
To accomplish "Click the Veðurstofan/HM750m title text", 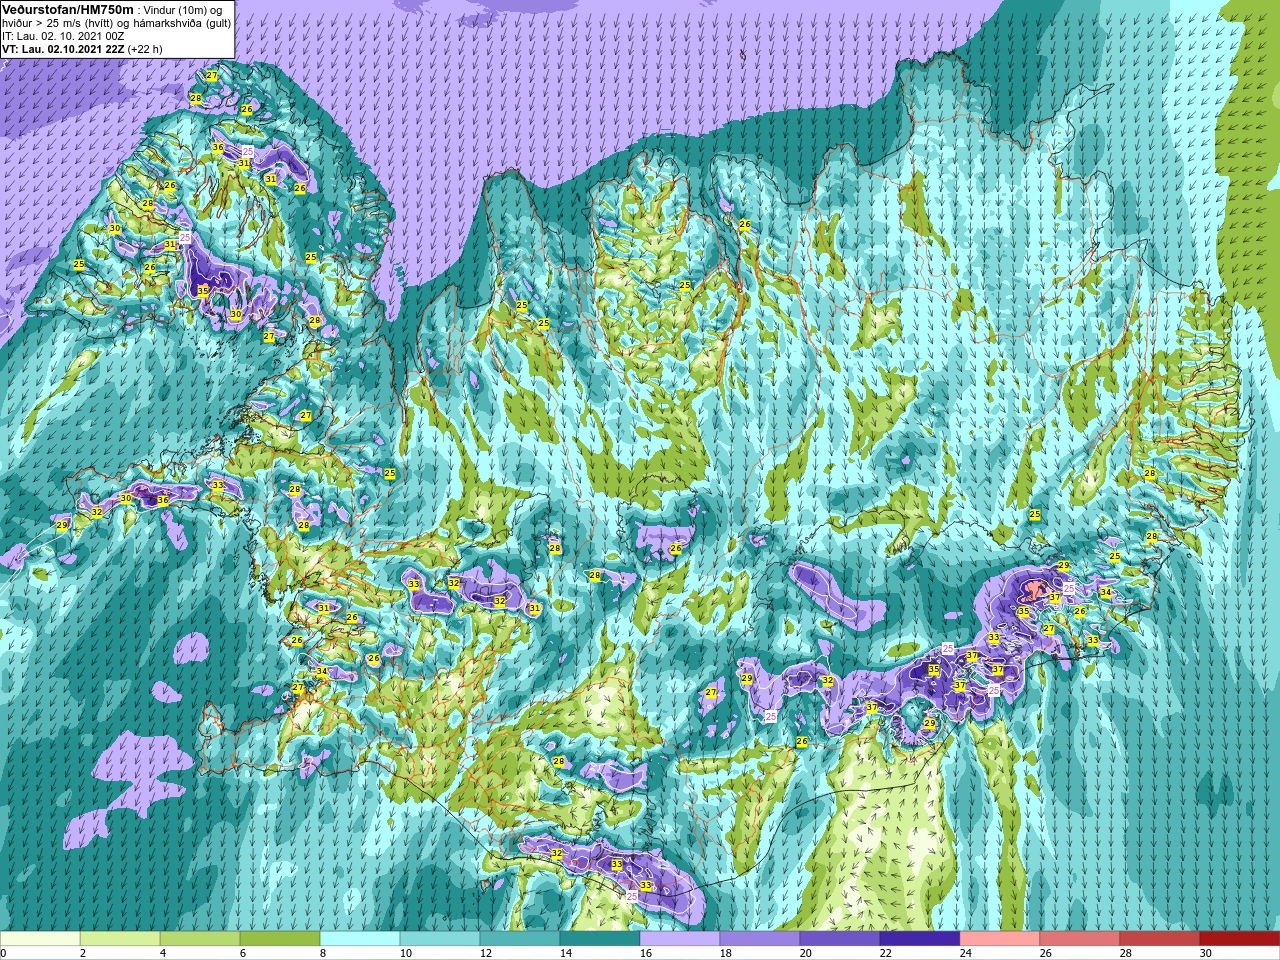I will click(x=68, y=9).
